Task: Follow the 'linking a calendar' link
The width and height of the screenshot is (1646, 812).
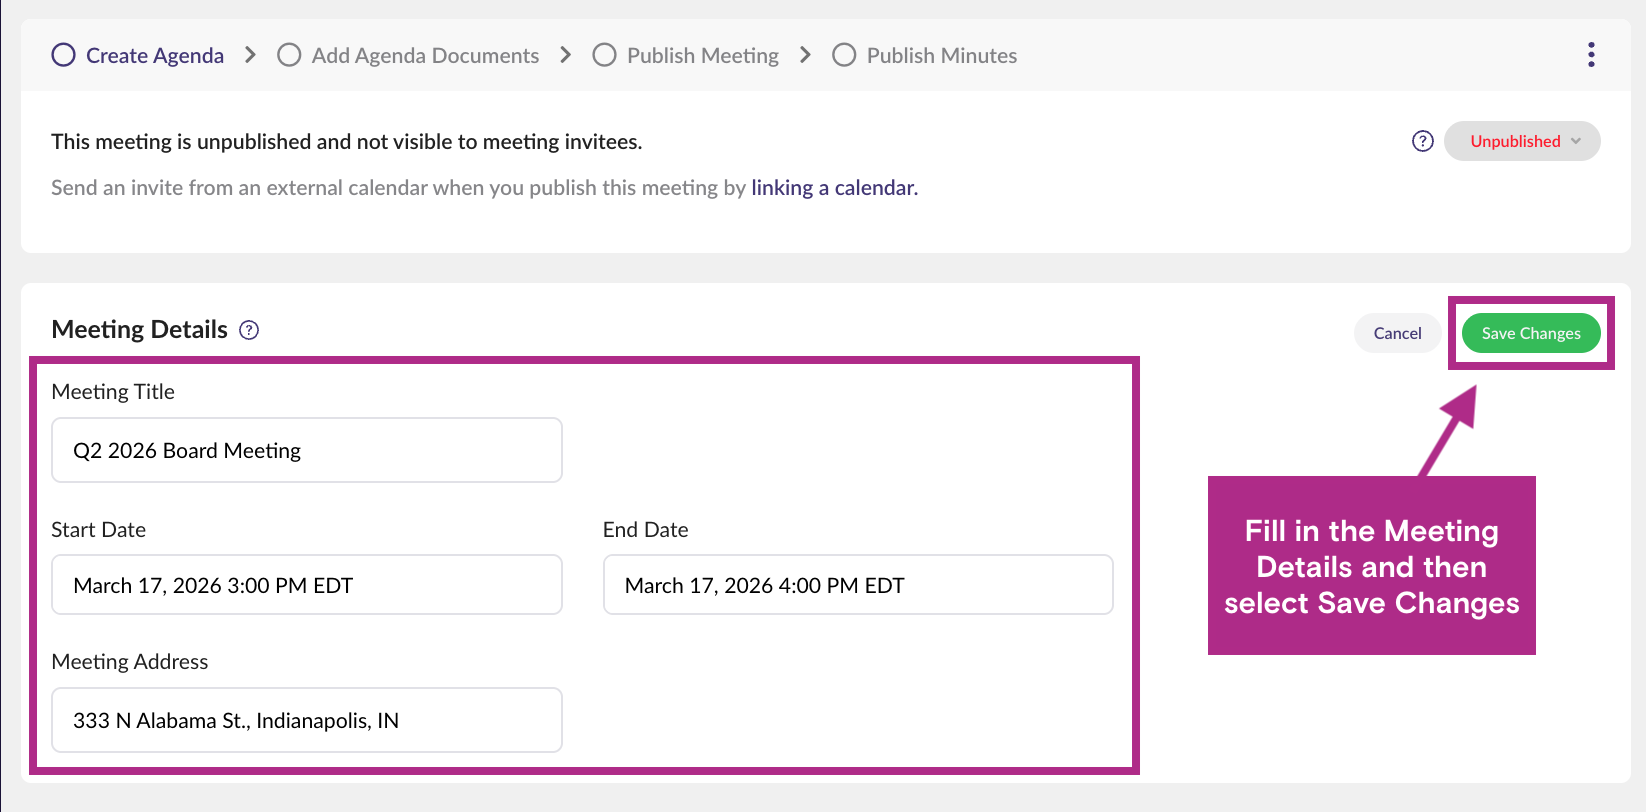Action: 834,188
